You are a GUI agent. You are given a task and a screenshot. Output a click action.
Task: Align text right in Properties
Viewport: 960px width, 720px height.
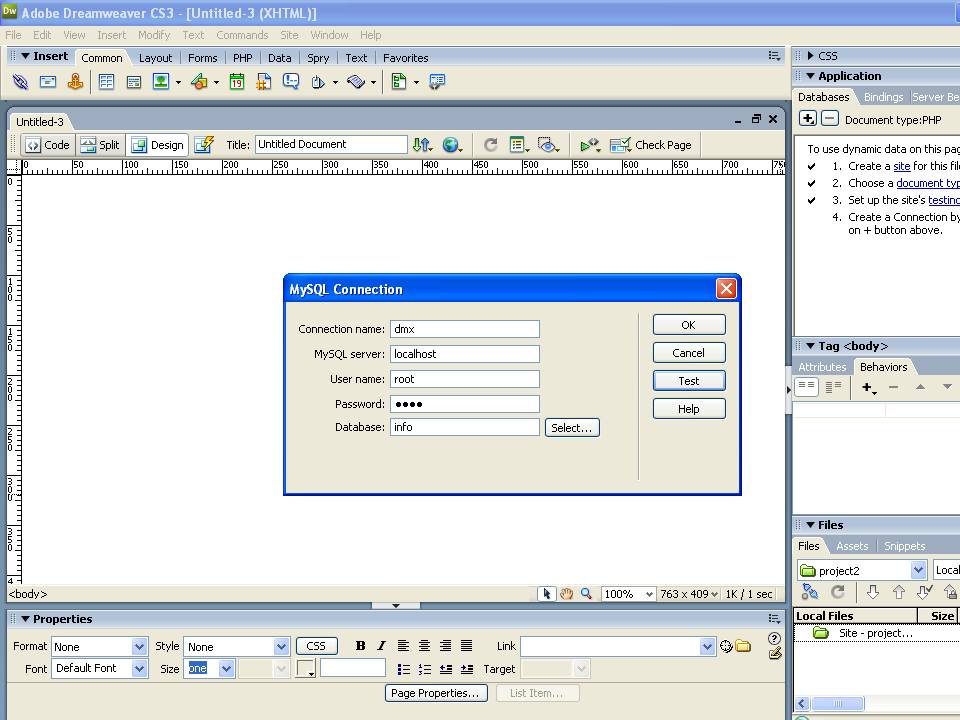tap(446, 646)
